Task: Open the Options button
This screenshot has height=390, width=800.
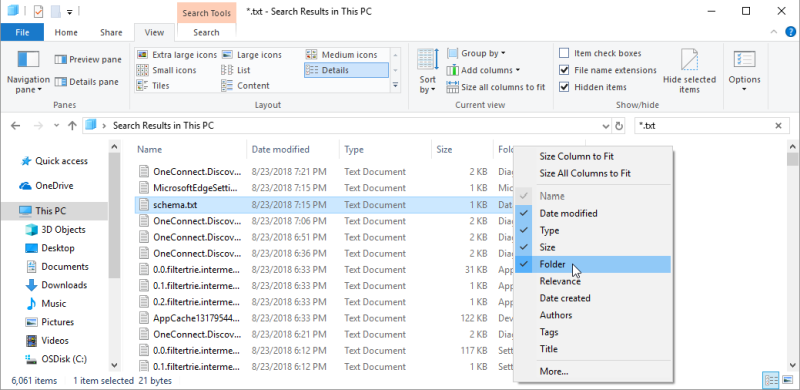Action: tap(744, 71)
